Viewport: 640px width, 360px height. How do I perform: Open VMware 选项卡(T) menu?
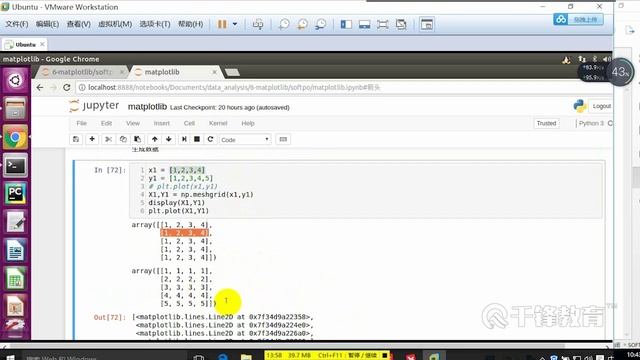155,24
